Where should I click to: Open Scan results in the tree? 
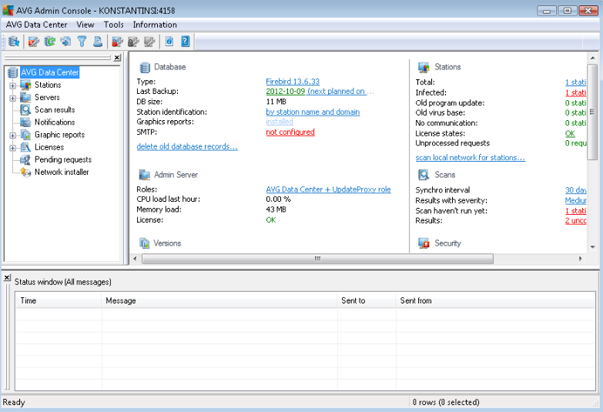click(55, 110)
